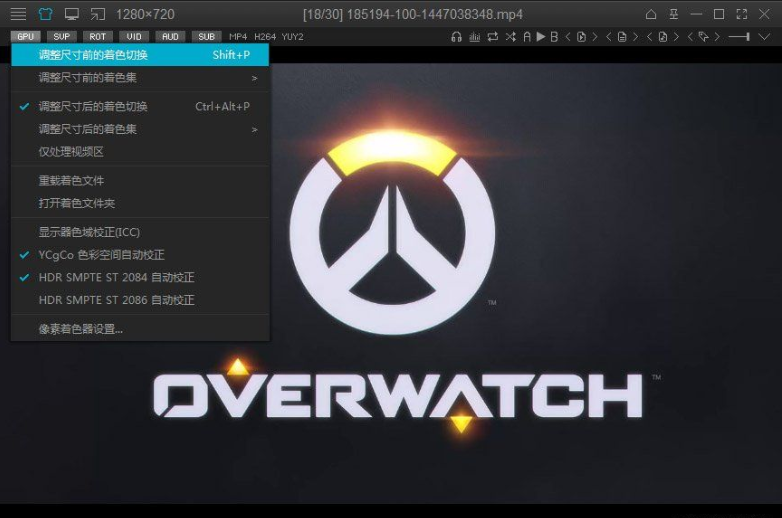Click the monitor display icon
This screenshot has height=518, width=782.
(71, 14)
